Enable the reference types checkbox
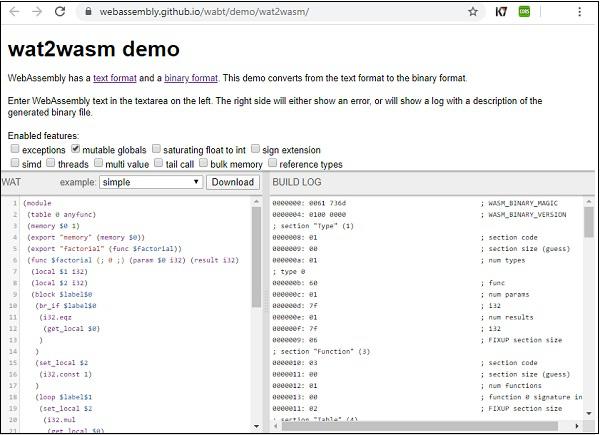The image size is (600, 435). coord(272,163)
